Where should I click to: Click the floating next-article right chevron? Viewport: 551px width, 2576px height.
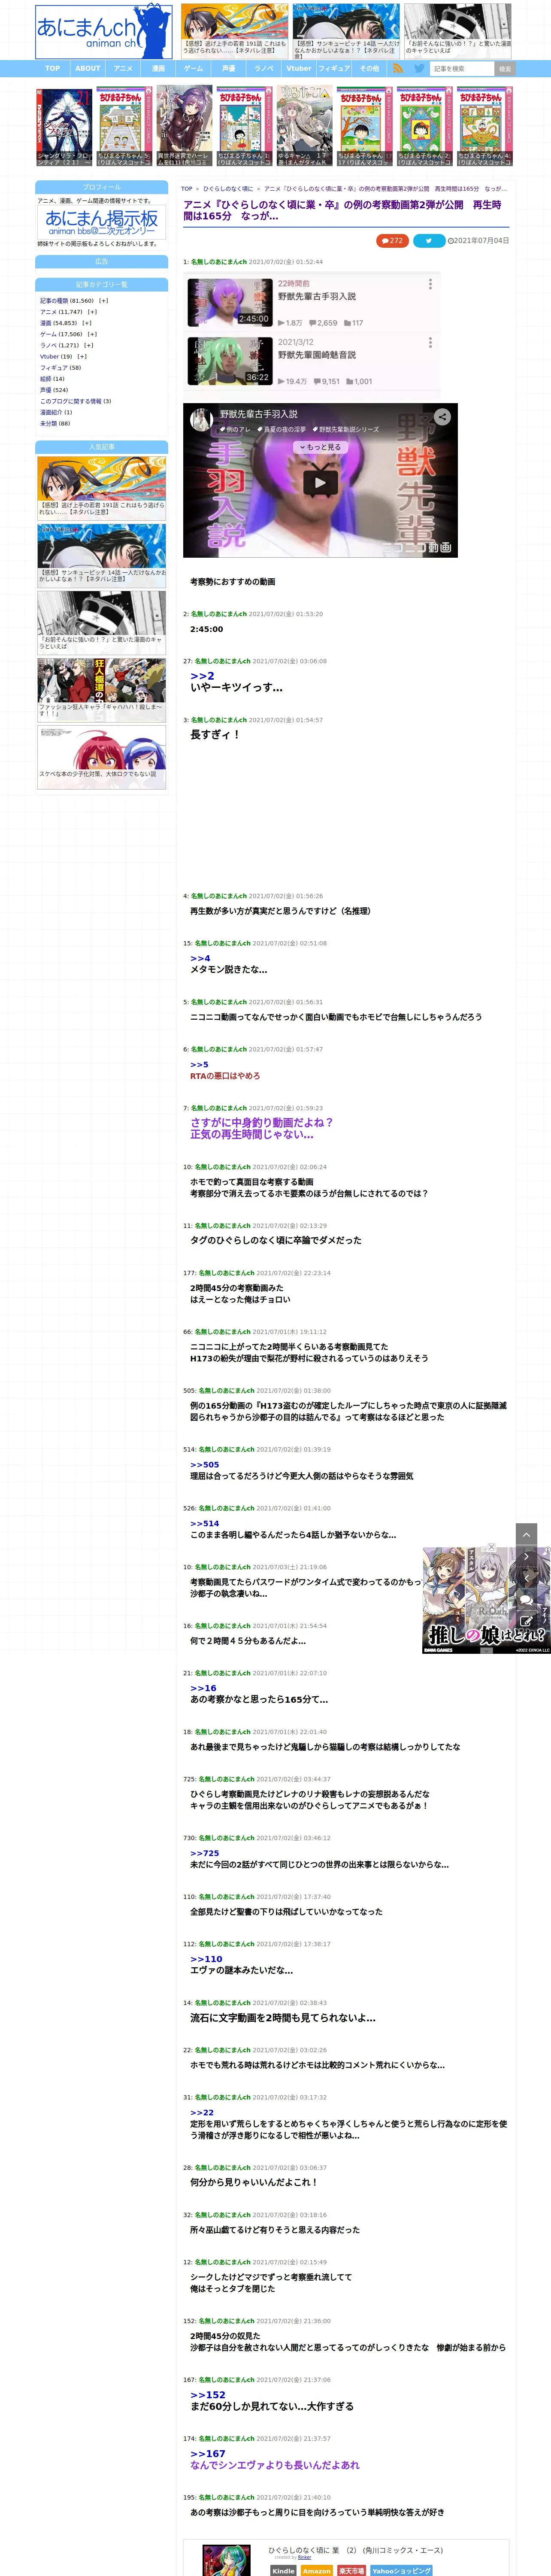[x=527, y=1556]
